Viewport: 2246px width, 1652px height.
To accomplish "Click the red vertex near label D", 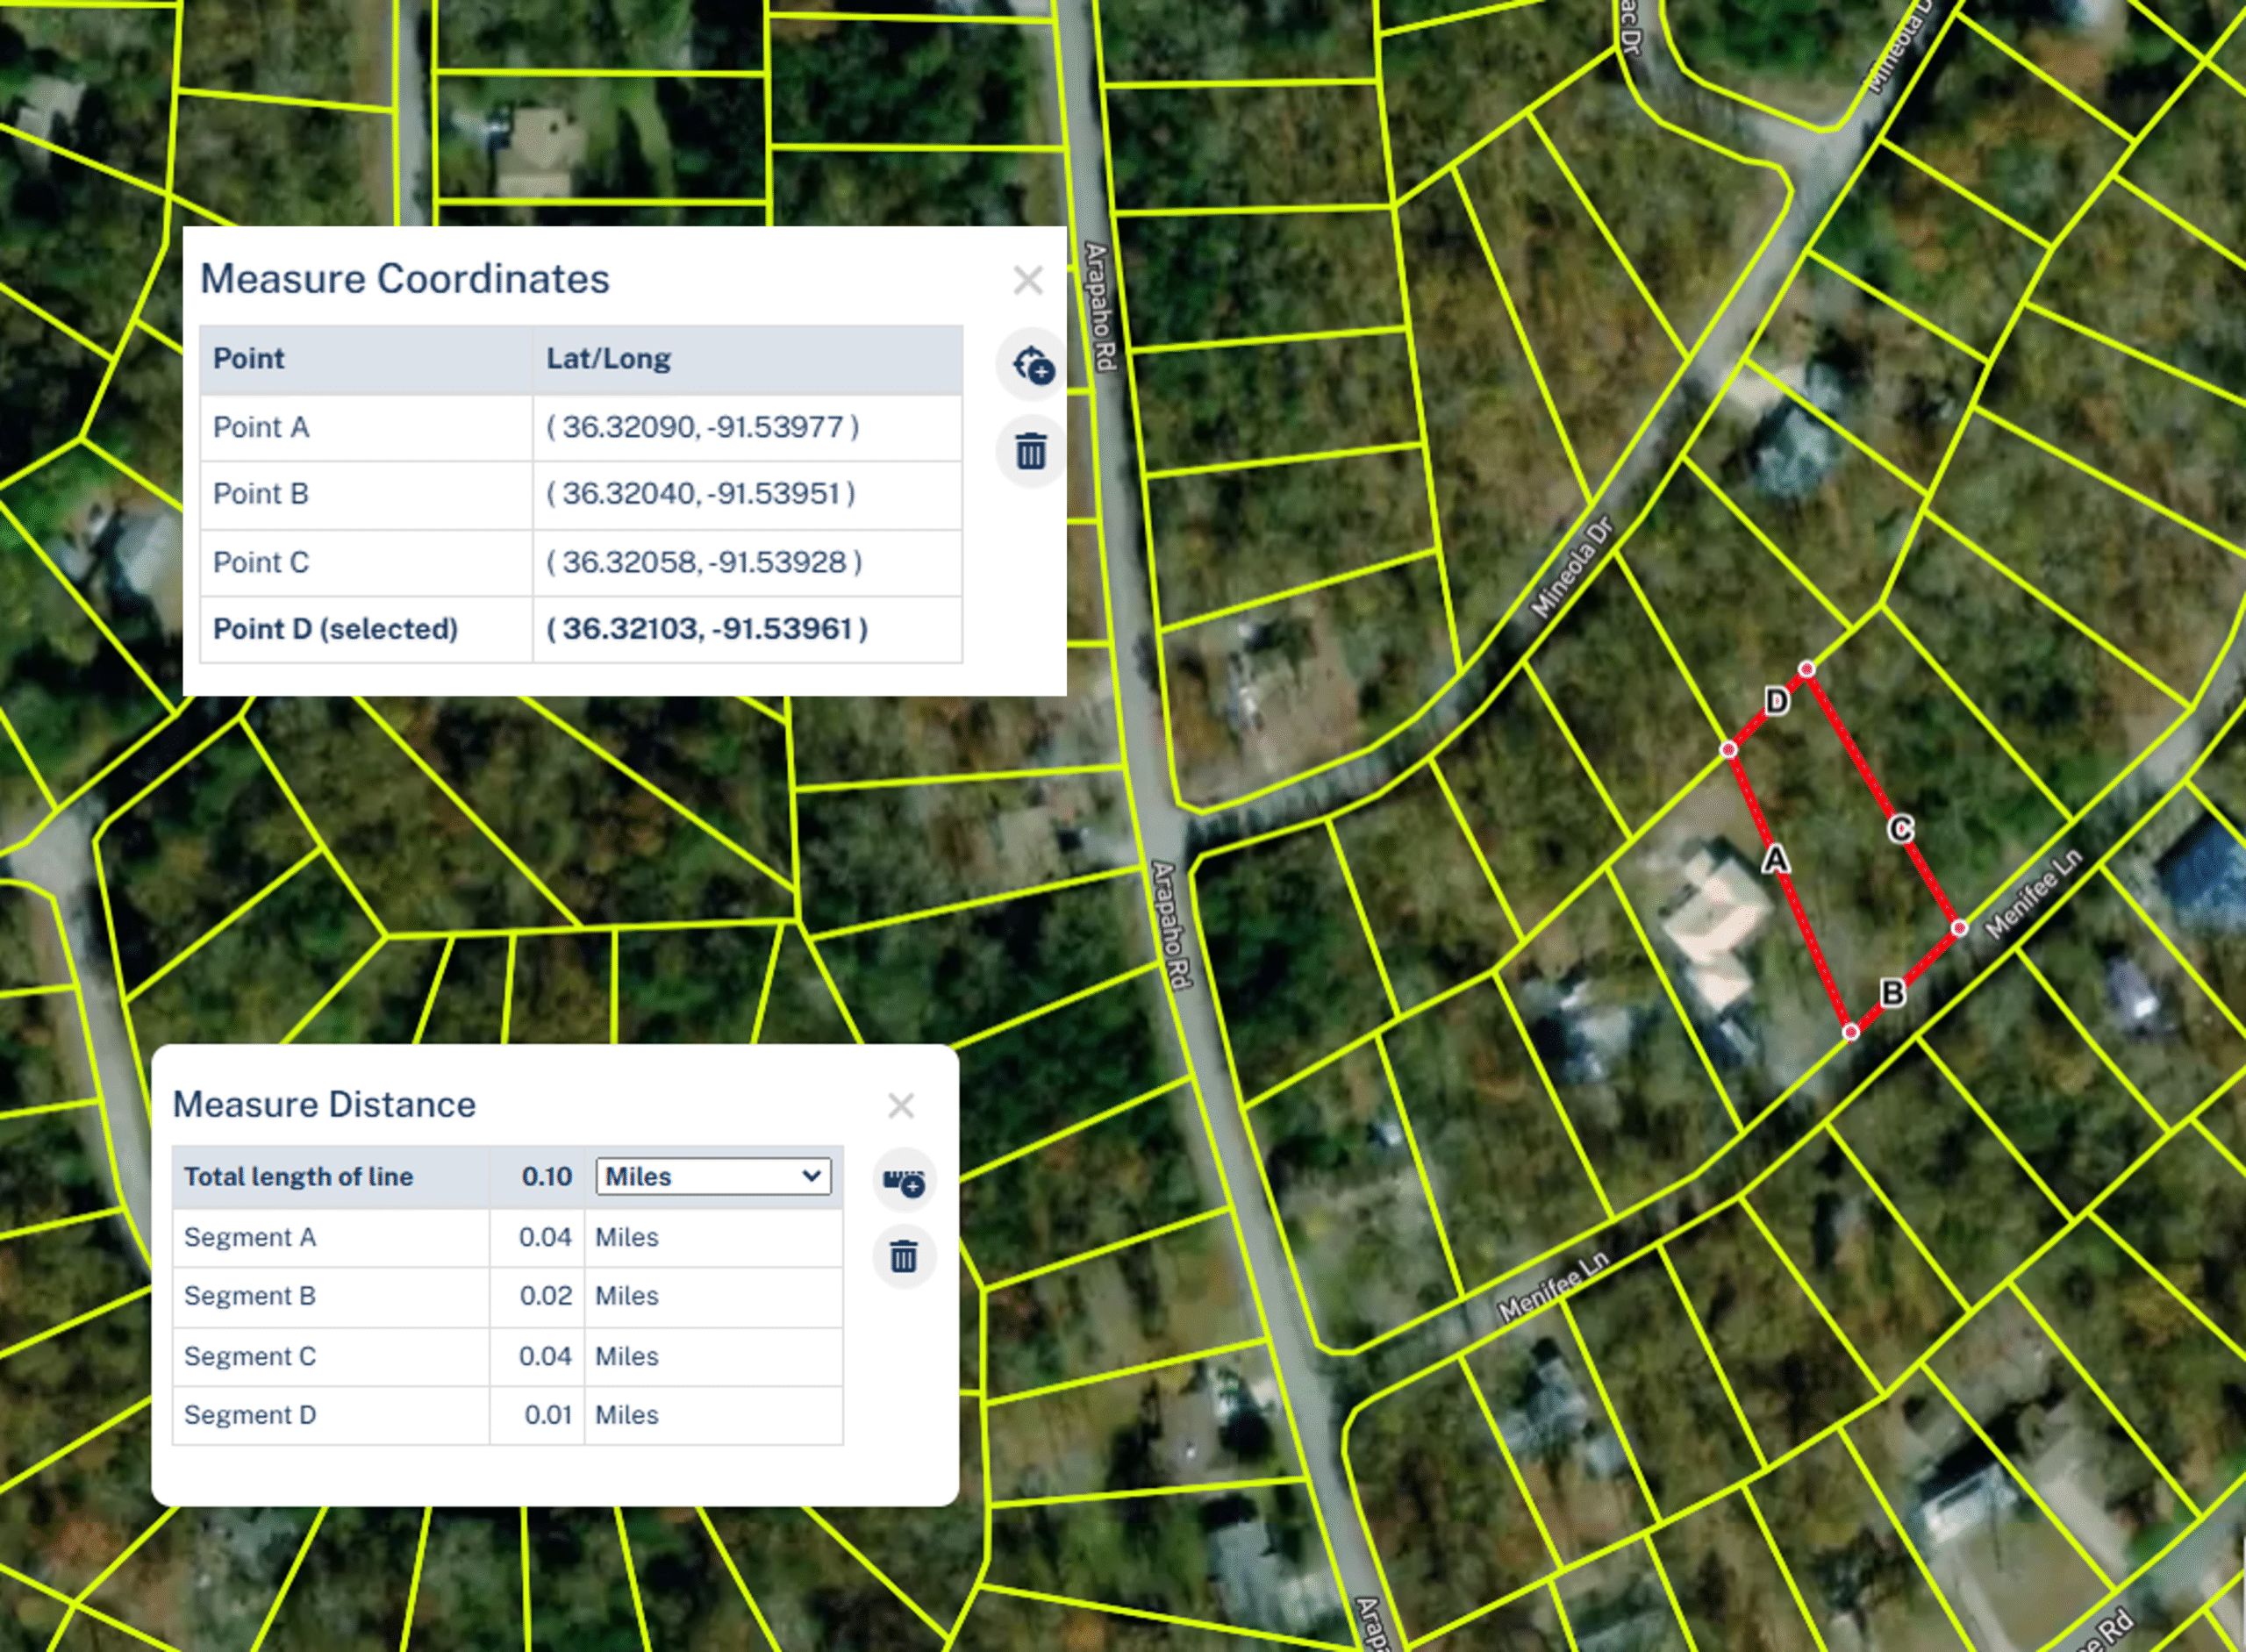I will click(x=1806, y=668).
